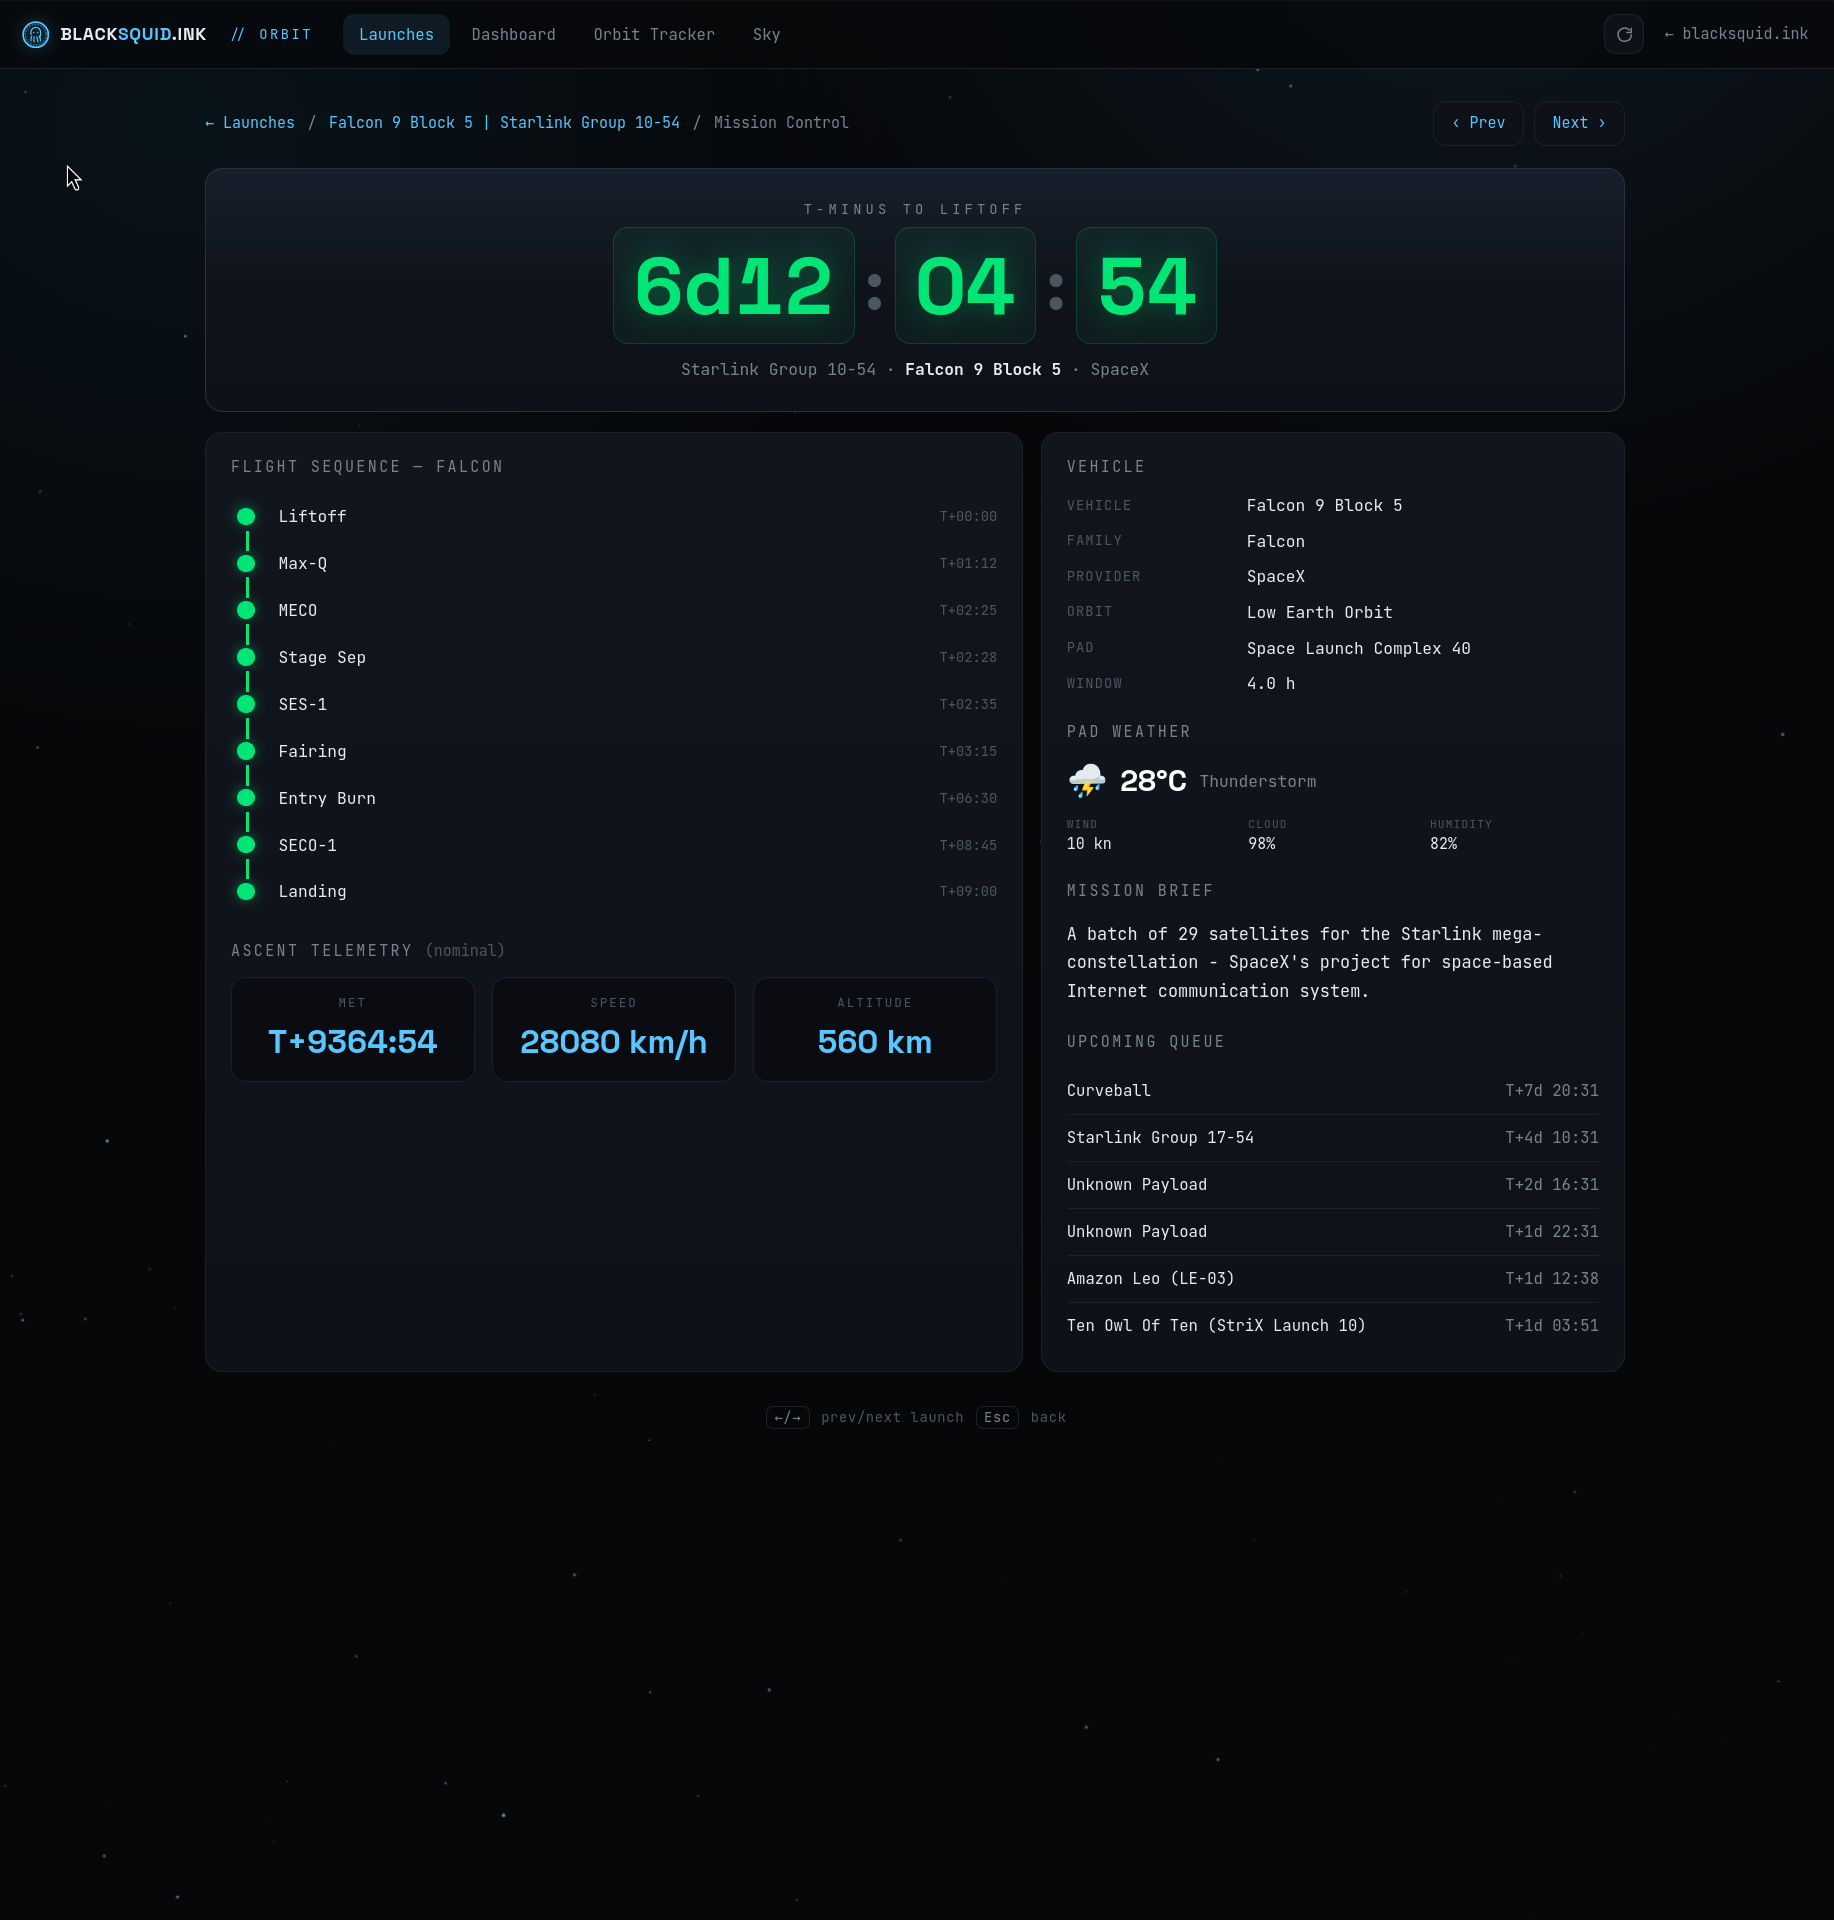Screen dimensions: 1834x1920
Task: Click the Blacksquid squid logo icon
Action: coord(35,35)
